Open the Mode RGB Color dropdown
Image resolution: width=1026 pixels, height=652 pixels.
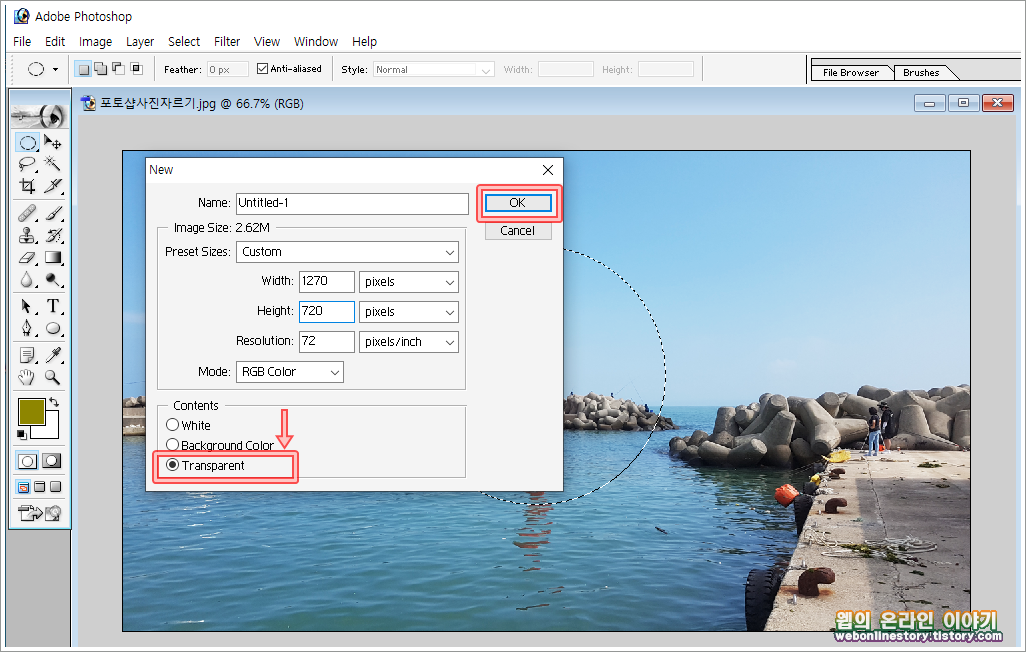[x=290, y=372]
